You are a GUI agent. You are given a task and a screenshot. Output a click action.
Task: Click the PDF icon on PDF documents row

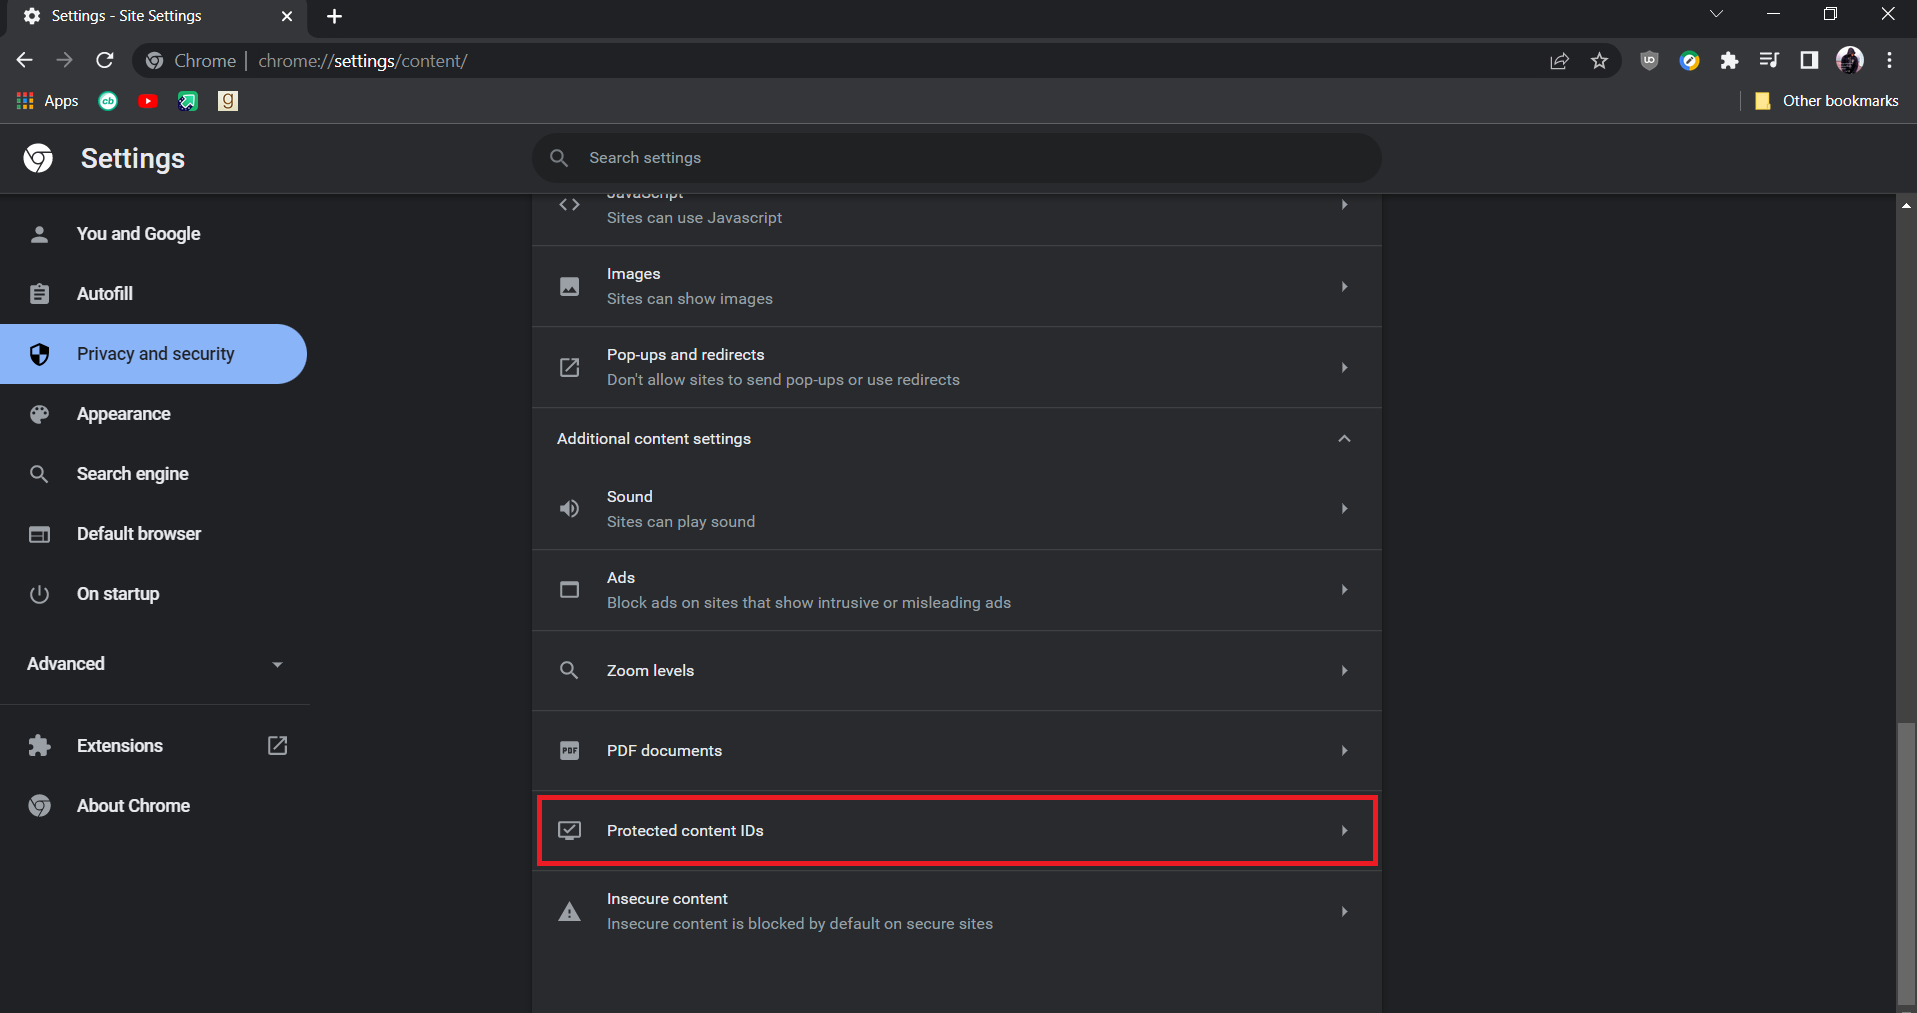[x=569, y=751]
